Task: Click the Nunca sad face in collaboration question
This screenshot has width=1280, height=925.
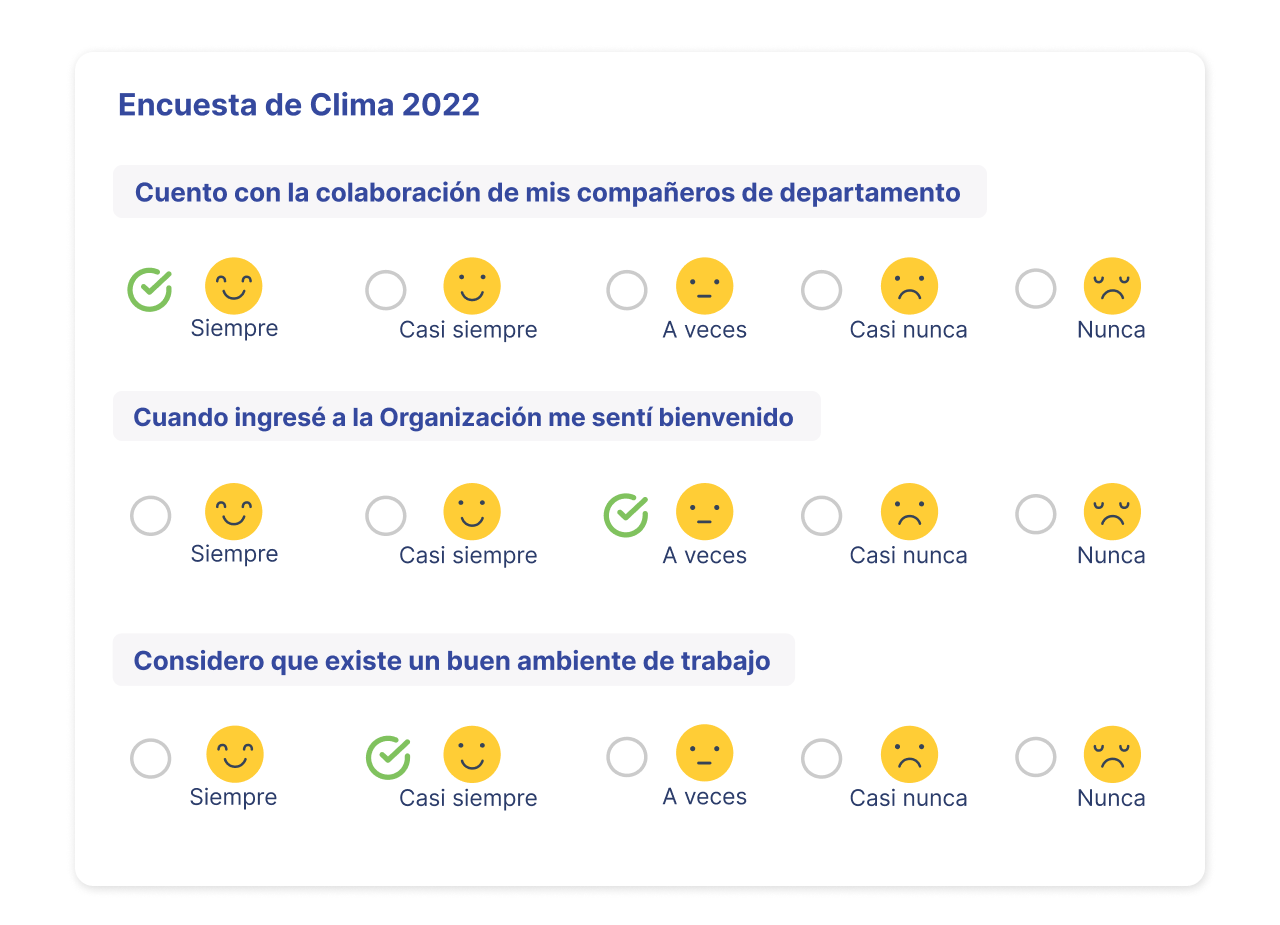Action: coord(1112,286)
